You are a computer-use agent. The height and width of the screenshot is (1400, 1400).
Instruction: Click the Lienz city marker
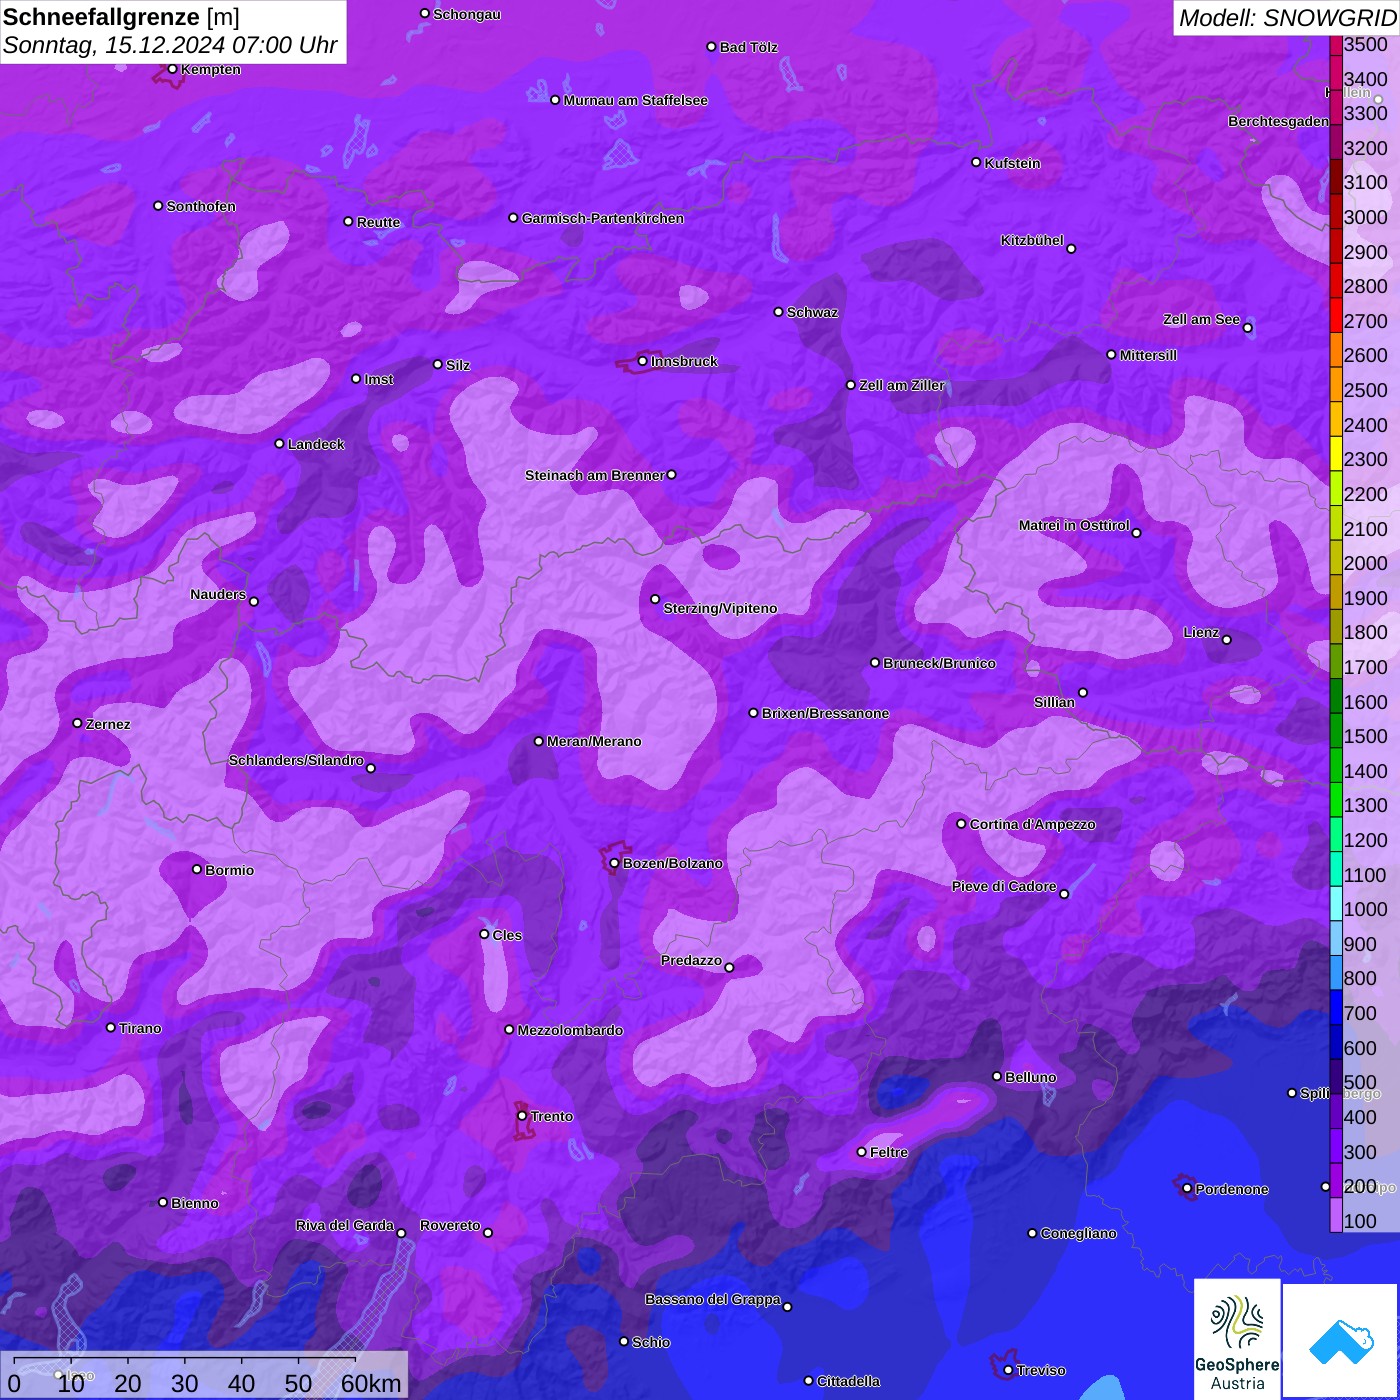click(1226, 640)
